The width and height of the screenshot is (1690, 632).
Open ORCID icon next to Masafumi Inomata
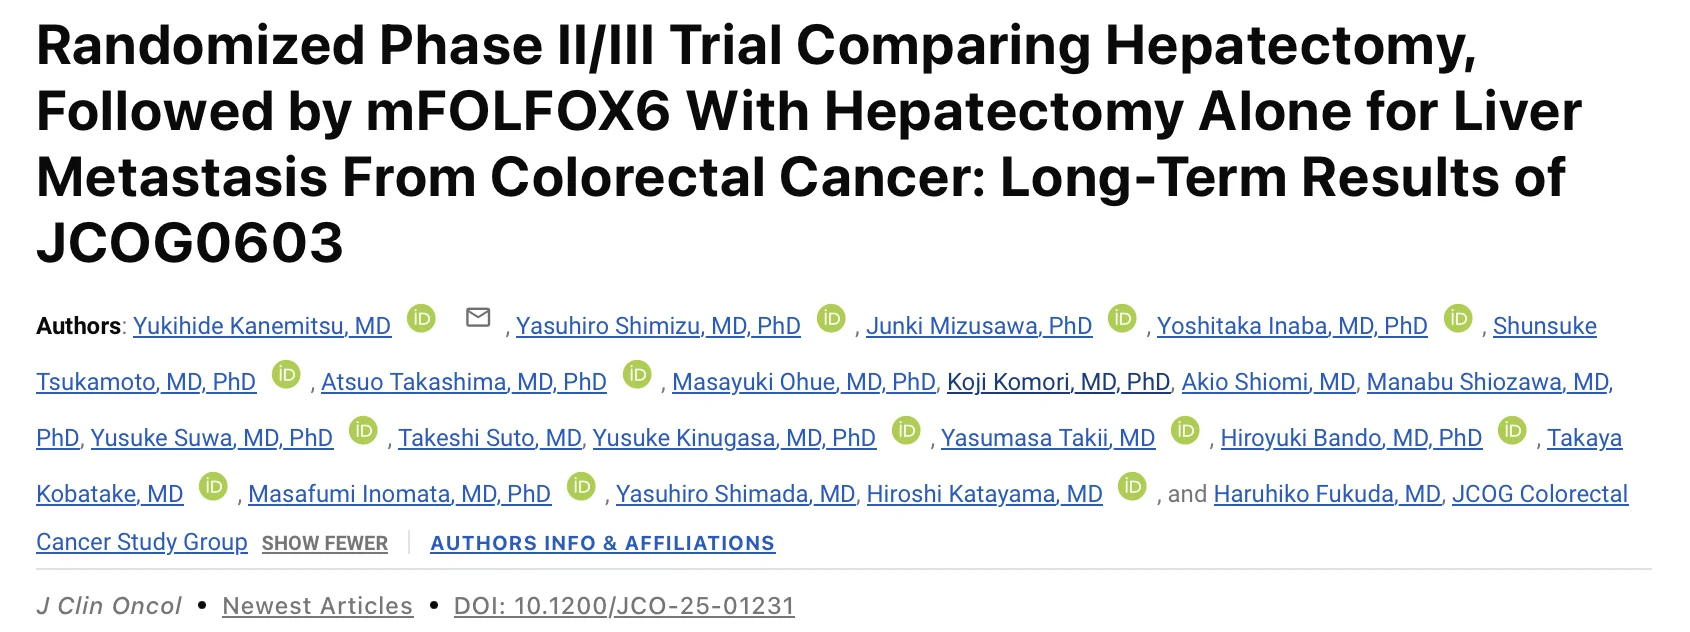pyautogui.click(x=581, y=487)
